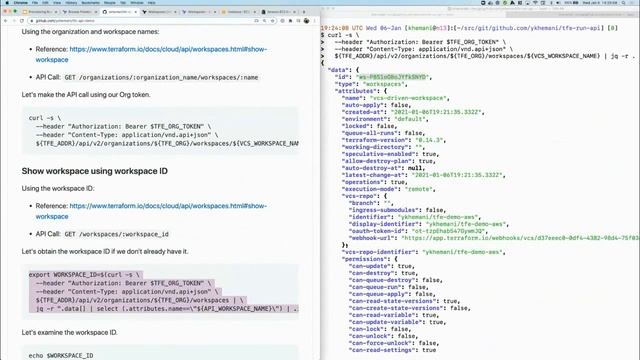Image resolution: width=640 pixels, height=360 pixels.
Task: Switch to the Instances EC2 tab
Action: (238, 12)
